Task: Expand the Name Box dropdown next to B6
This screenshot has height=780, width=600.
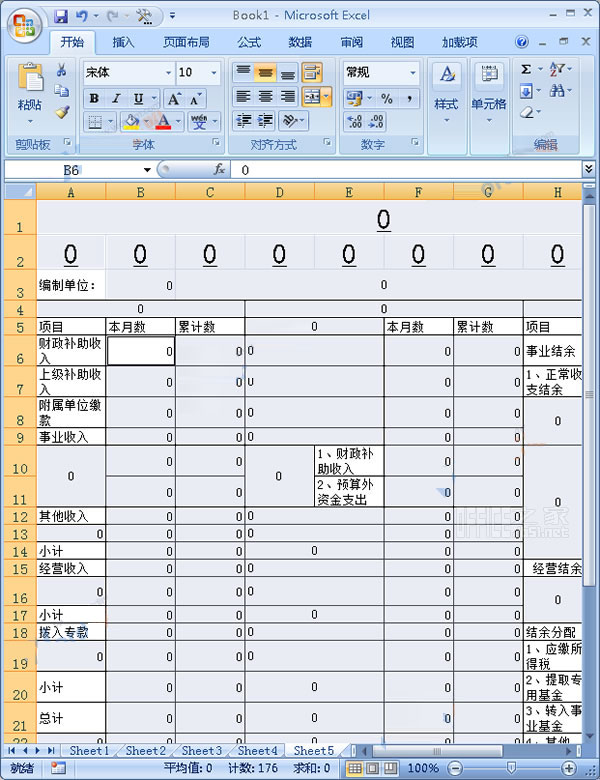Action: (147, 170)
